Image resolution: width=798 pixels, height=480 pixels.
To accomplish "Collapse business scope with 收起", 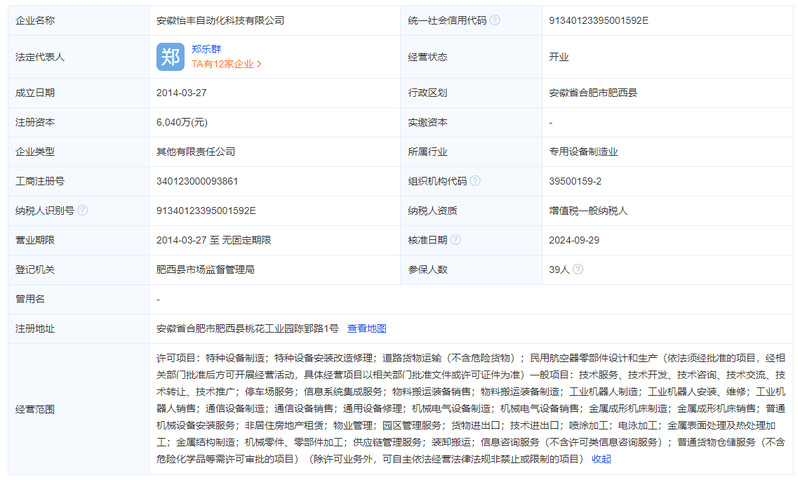I will 601,458.
